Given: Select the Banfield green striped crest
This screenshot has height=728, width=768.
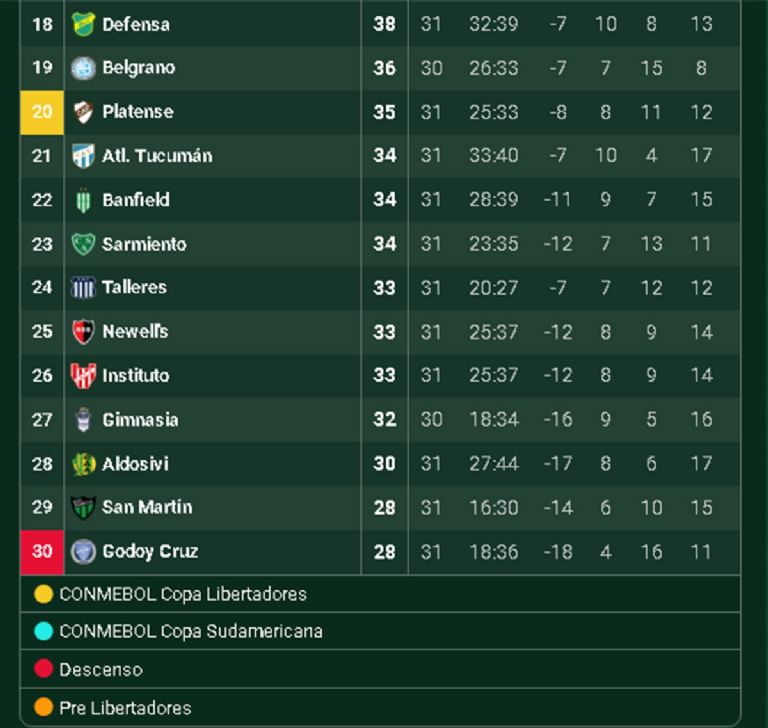Looking at the screenshot, I should (84, 200).
